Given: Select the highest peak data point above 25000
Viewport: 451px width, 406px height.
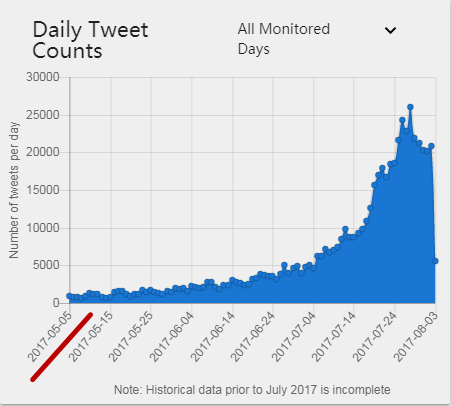Looking at the screenshot, I should pyautogui.click(x=410, y=107).
